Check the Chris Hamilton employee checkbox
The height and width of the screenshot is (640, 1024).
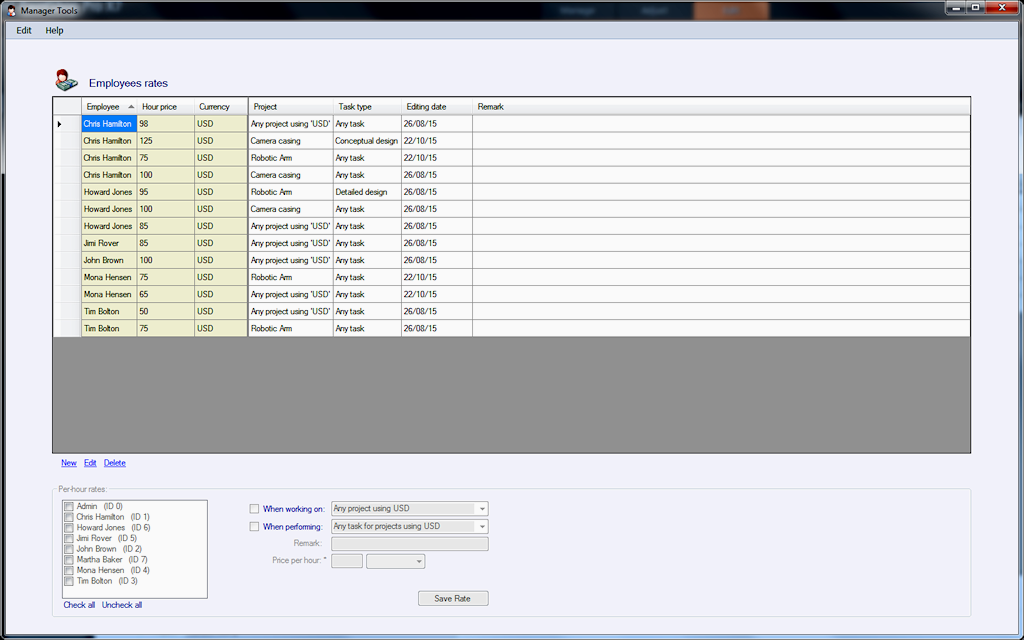(x=69, y=517)
